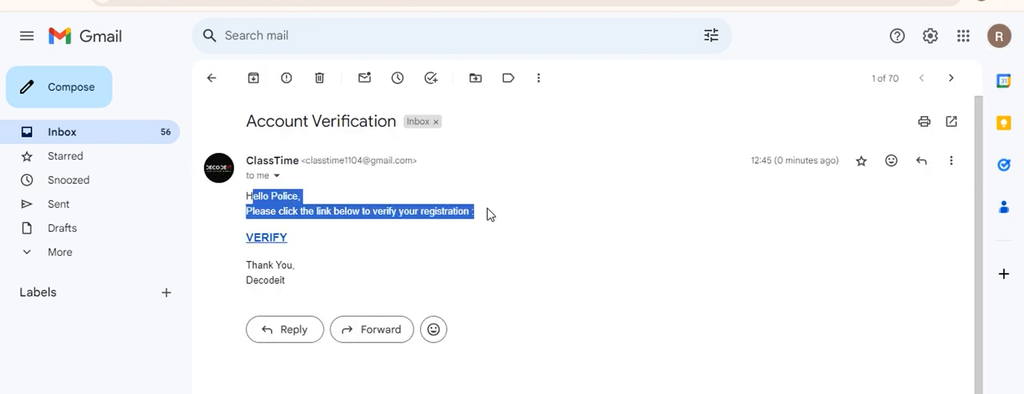Mark the email as unread
This screenshot has height=394, width=1024.
click(364, 78)
